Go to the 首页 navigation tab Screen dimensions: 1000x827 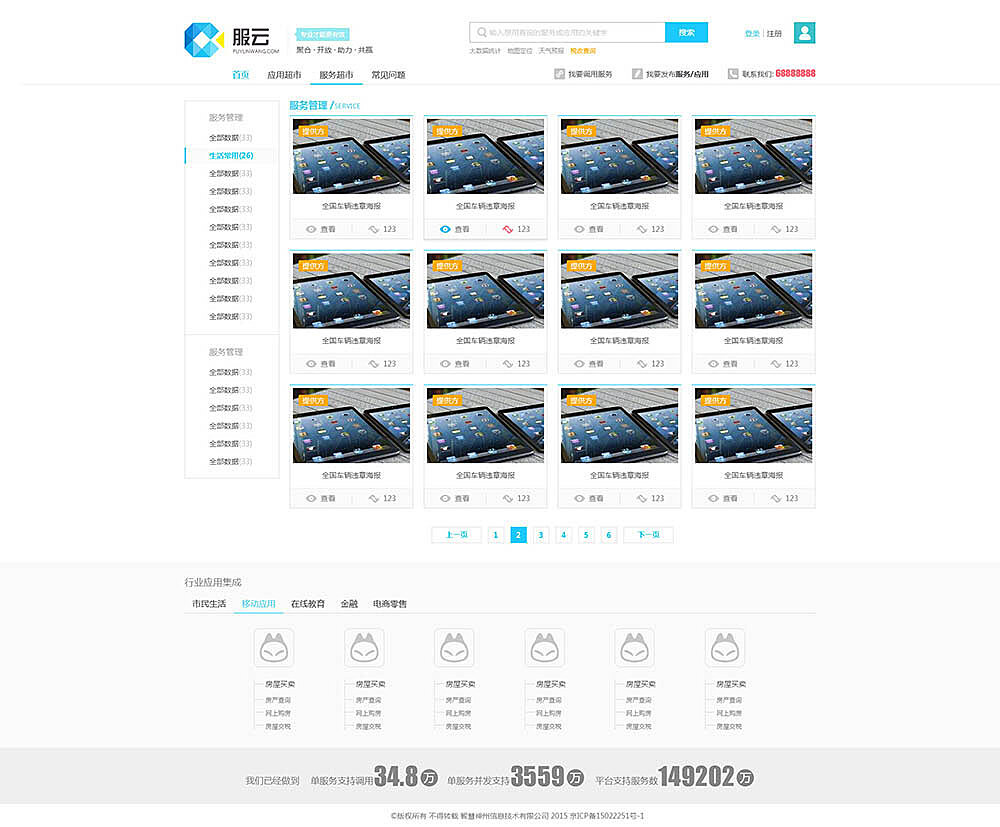[240, 75]
